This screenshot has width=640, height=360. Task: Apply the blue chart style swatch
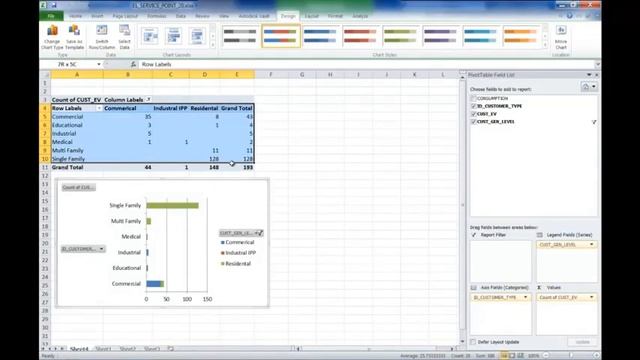click(320, 36)
